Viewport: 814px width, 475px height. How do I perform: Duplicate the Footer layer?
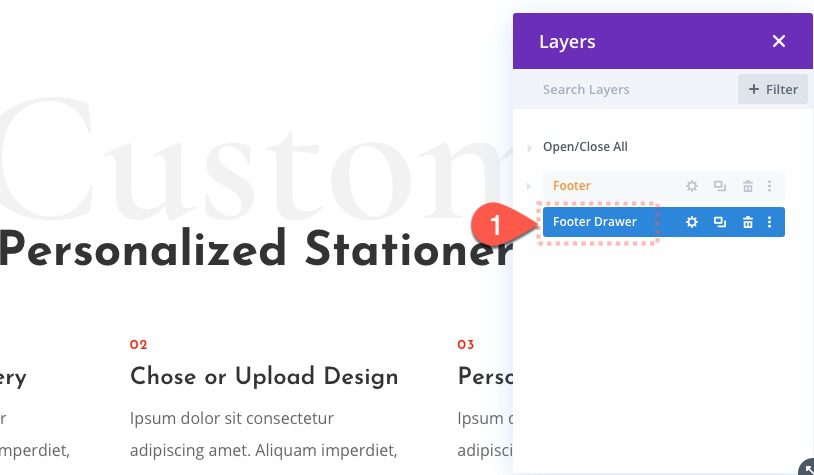pos(719,186)
